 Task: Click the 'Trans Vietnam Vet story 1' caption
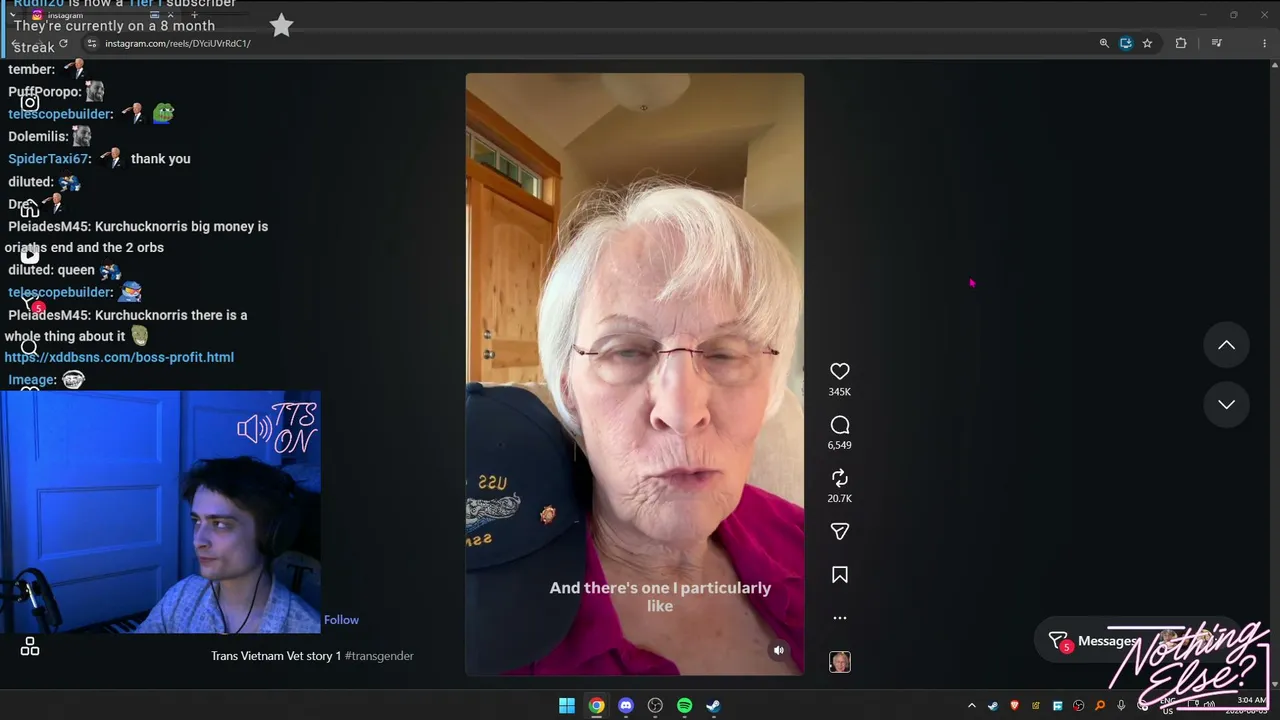point(276,656)
